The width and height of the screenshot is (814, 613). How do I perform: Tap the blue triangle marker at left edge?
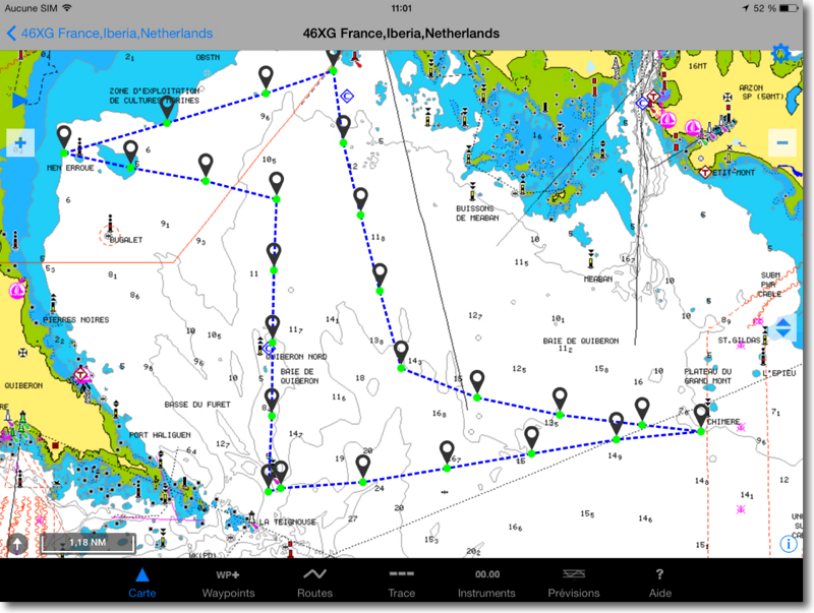click(x=19, y=100)
